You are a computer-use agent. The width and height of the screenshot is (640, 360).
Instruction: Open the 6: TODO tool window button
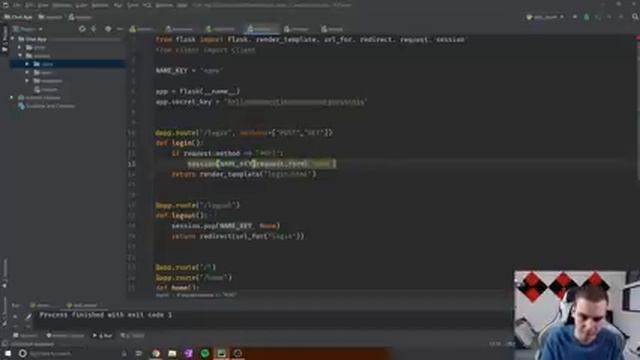click(133, 336)
